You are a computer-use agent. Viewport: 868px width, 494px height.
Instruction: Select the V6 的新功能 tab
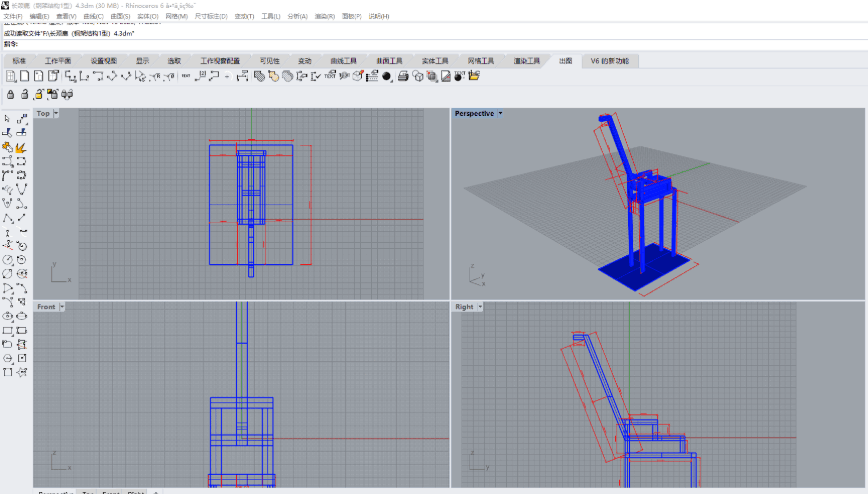tap(610, 61)
